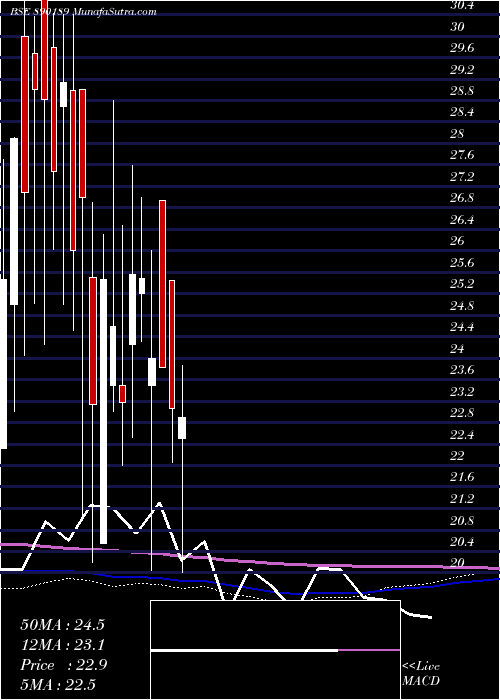This screenshot has width=500, height=700.
Task: Click the Price : 22.9 value
Action: [63, 665]
